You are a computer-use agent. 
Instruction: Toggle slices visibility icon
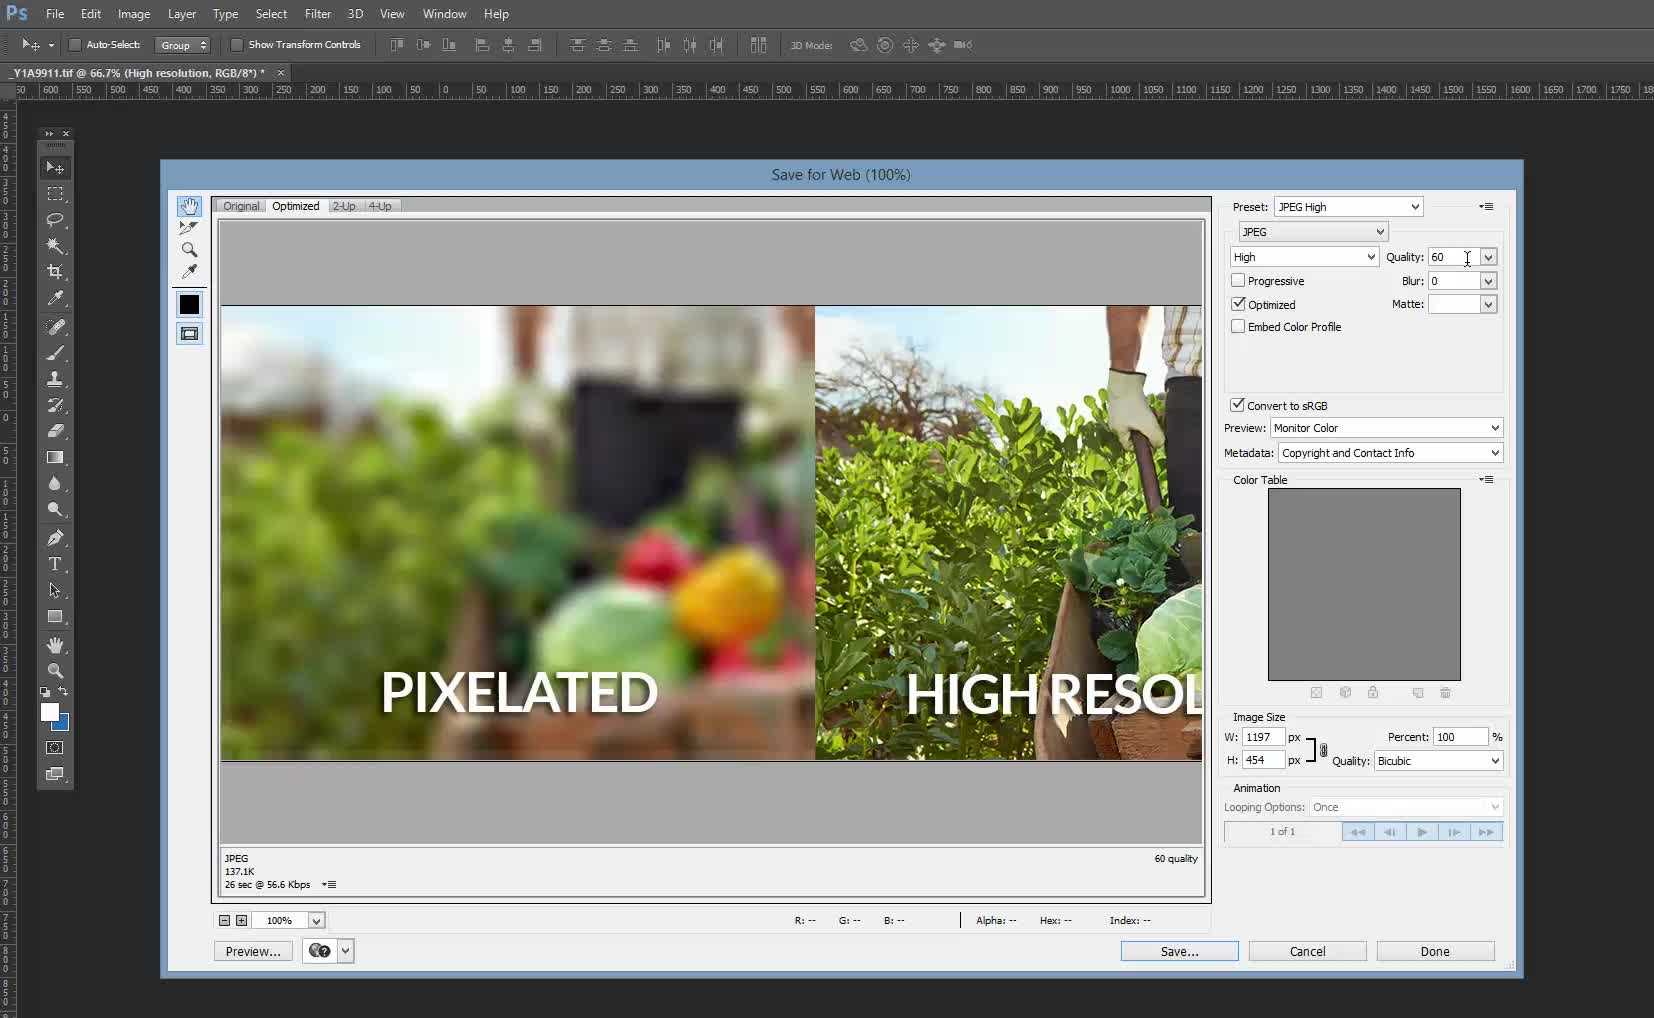[x=190, y=333]
